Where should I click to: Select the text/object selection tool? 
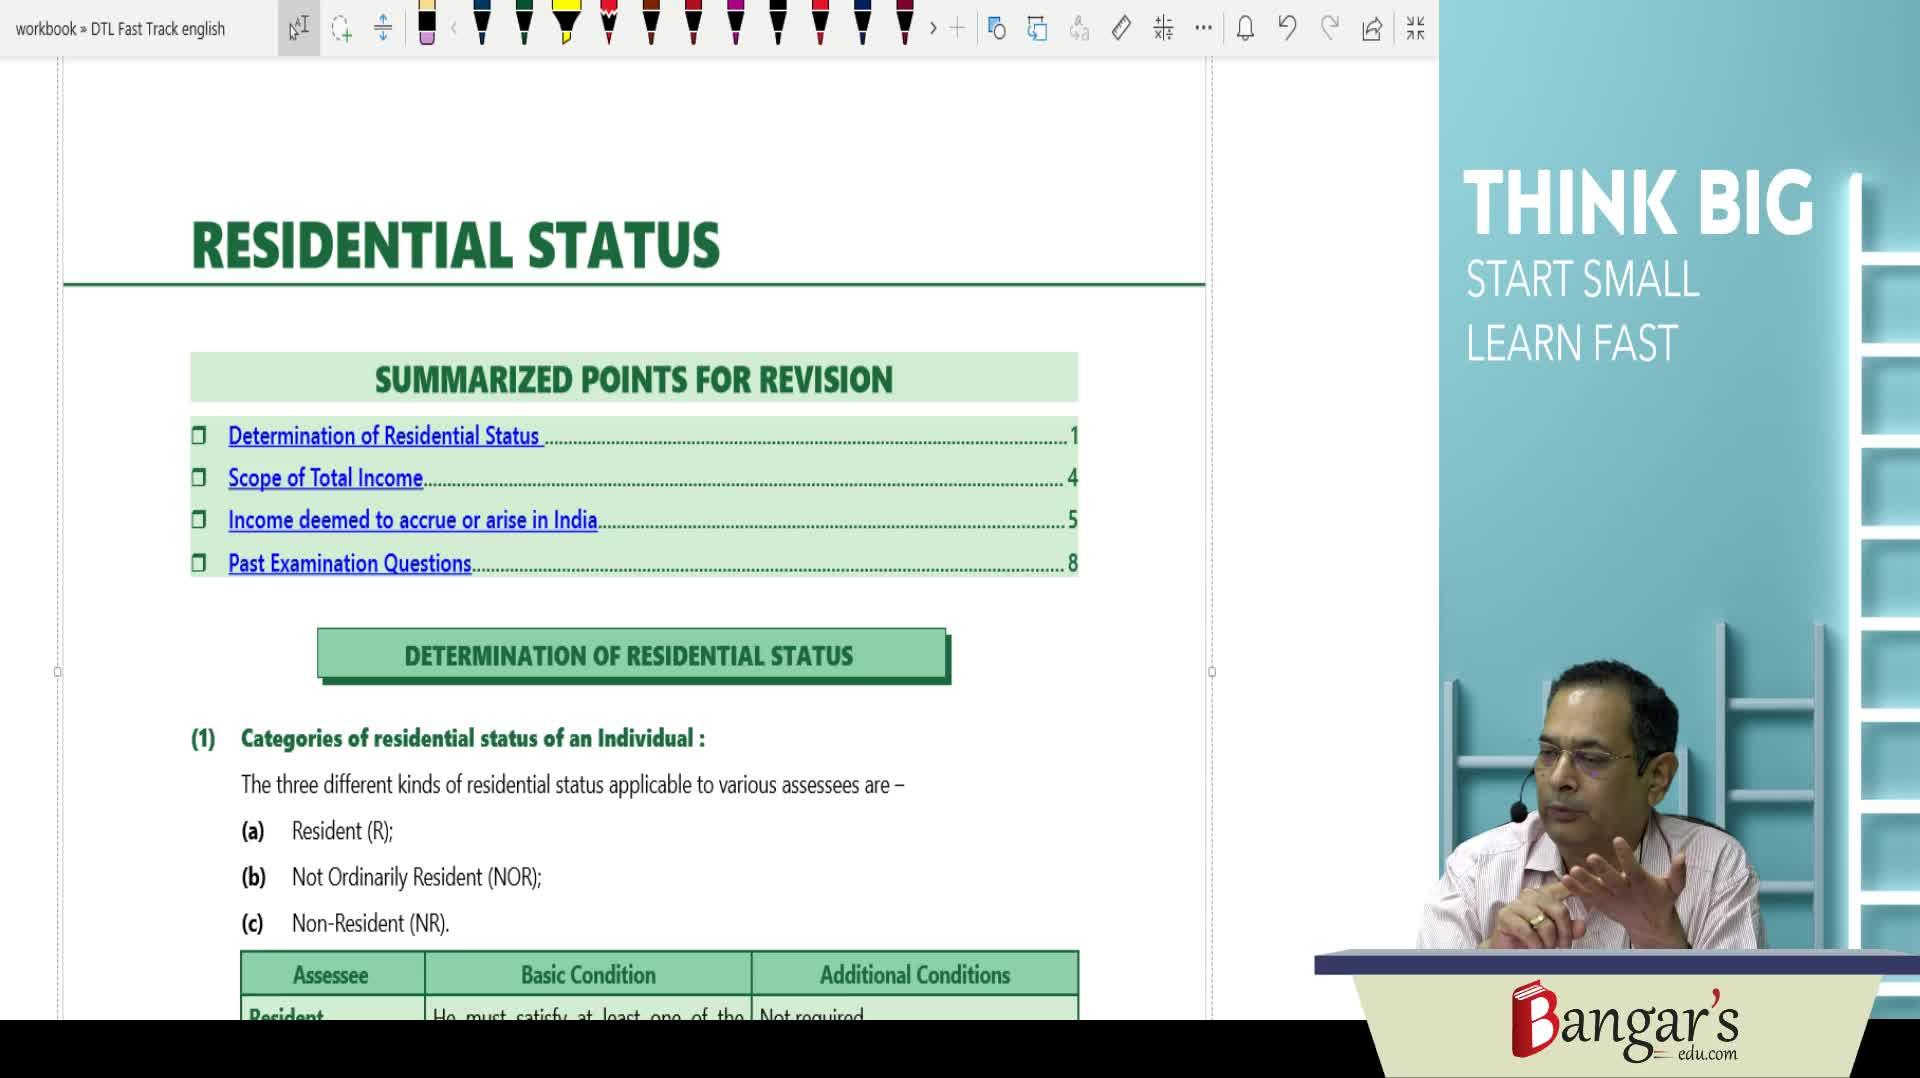click(x=299, y=28)
